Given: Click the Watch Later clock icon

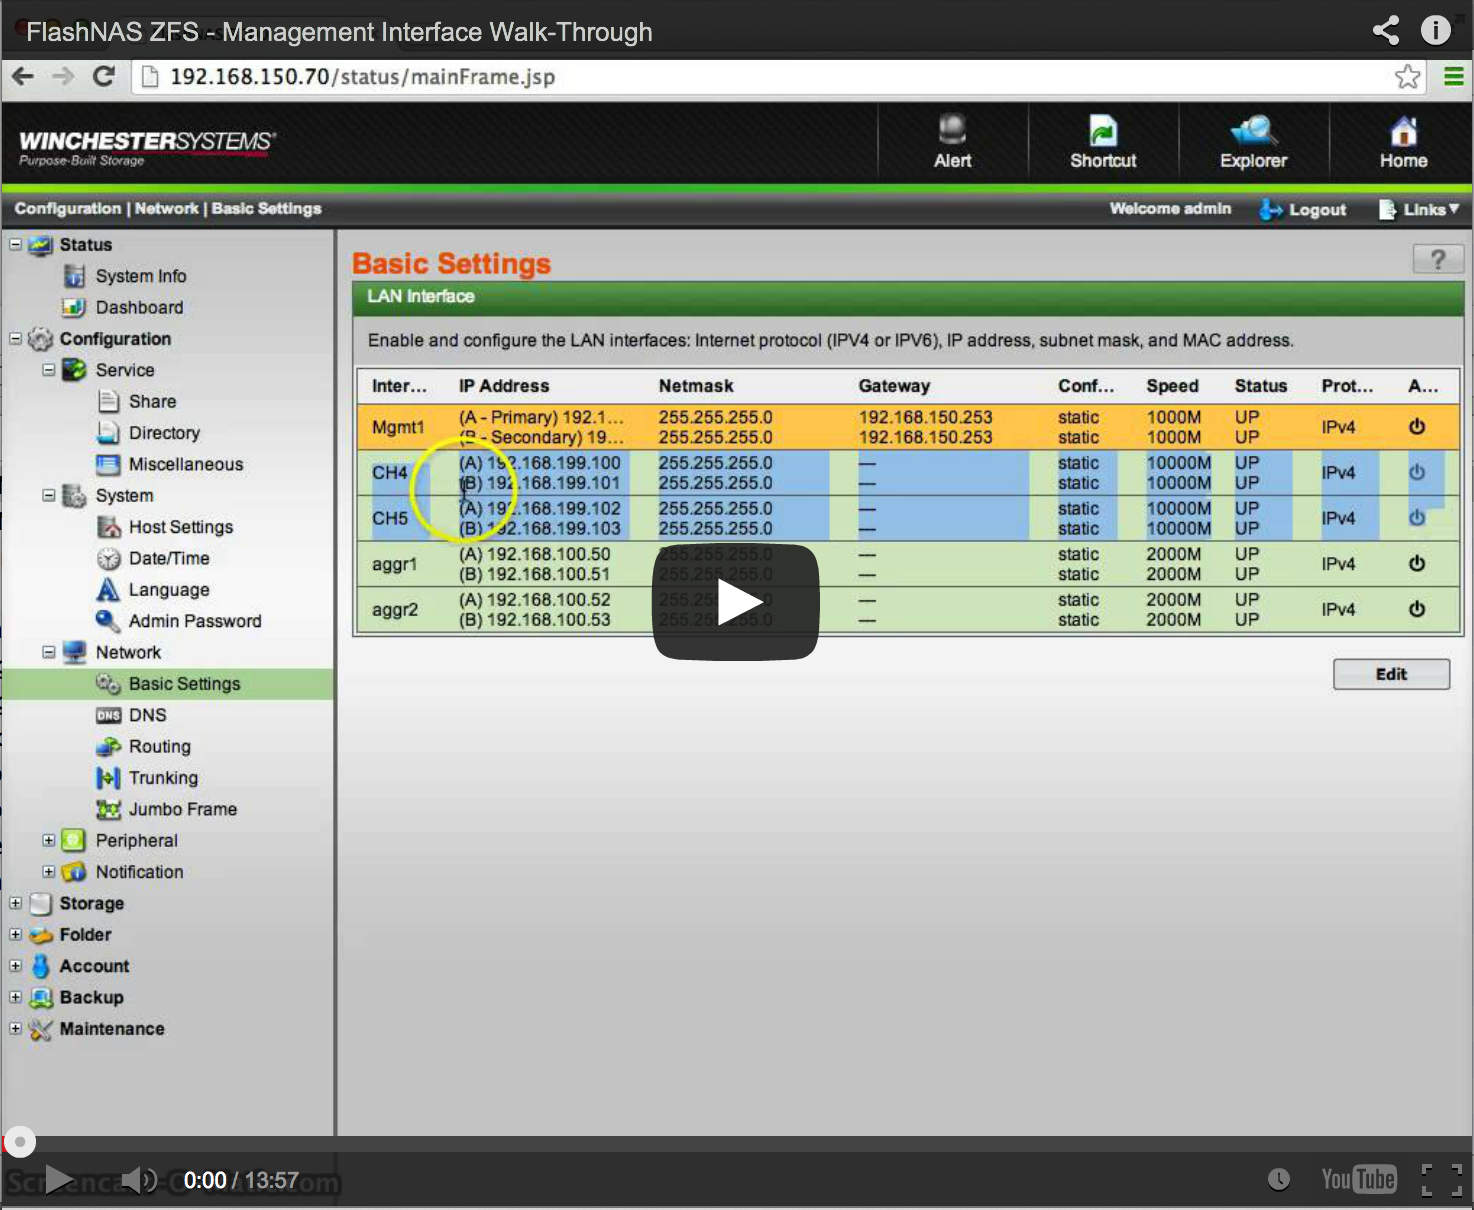Looking at the screenshot, I should point(1279,1180).
